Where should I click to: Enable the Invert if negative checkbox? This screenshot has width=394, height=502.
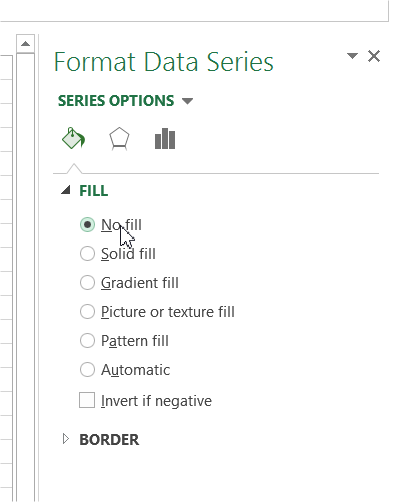[87, 400]
